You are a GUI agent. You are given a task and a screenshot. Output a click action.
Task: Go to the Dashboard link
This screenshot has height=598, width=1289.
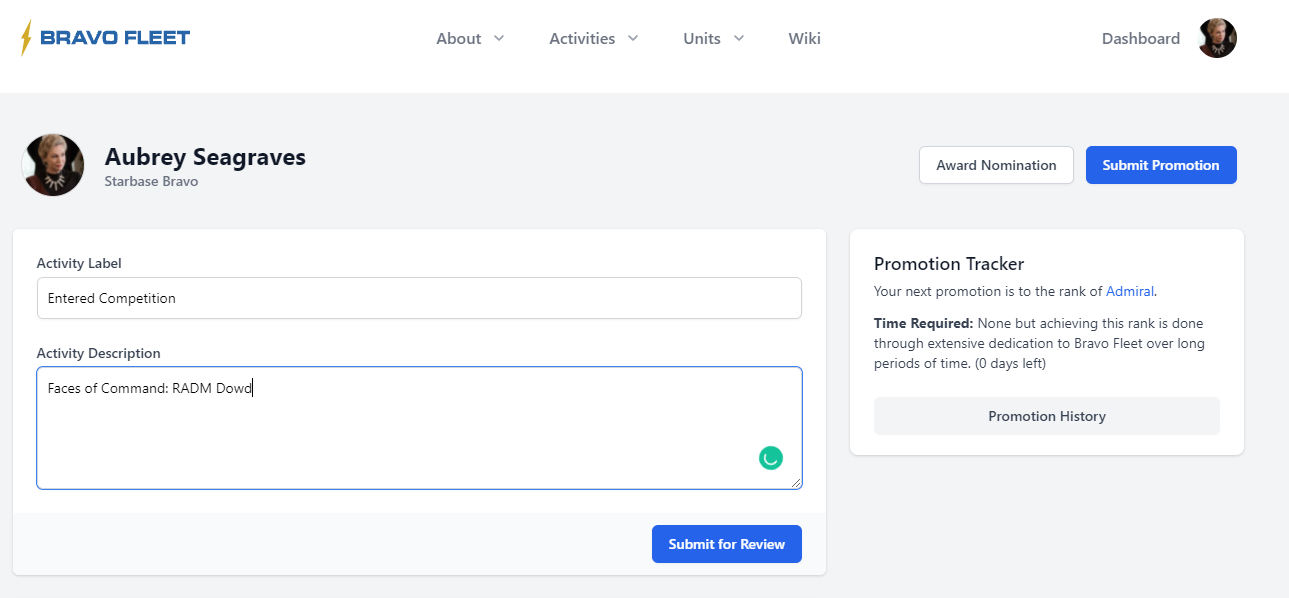pos(1140,38)
